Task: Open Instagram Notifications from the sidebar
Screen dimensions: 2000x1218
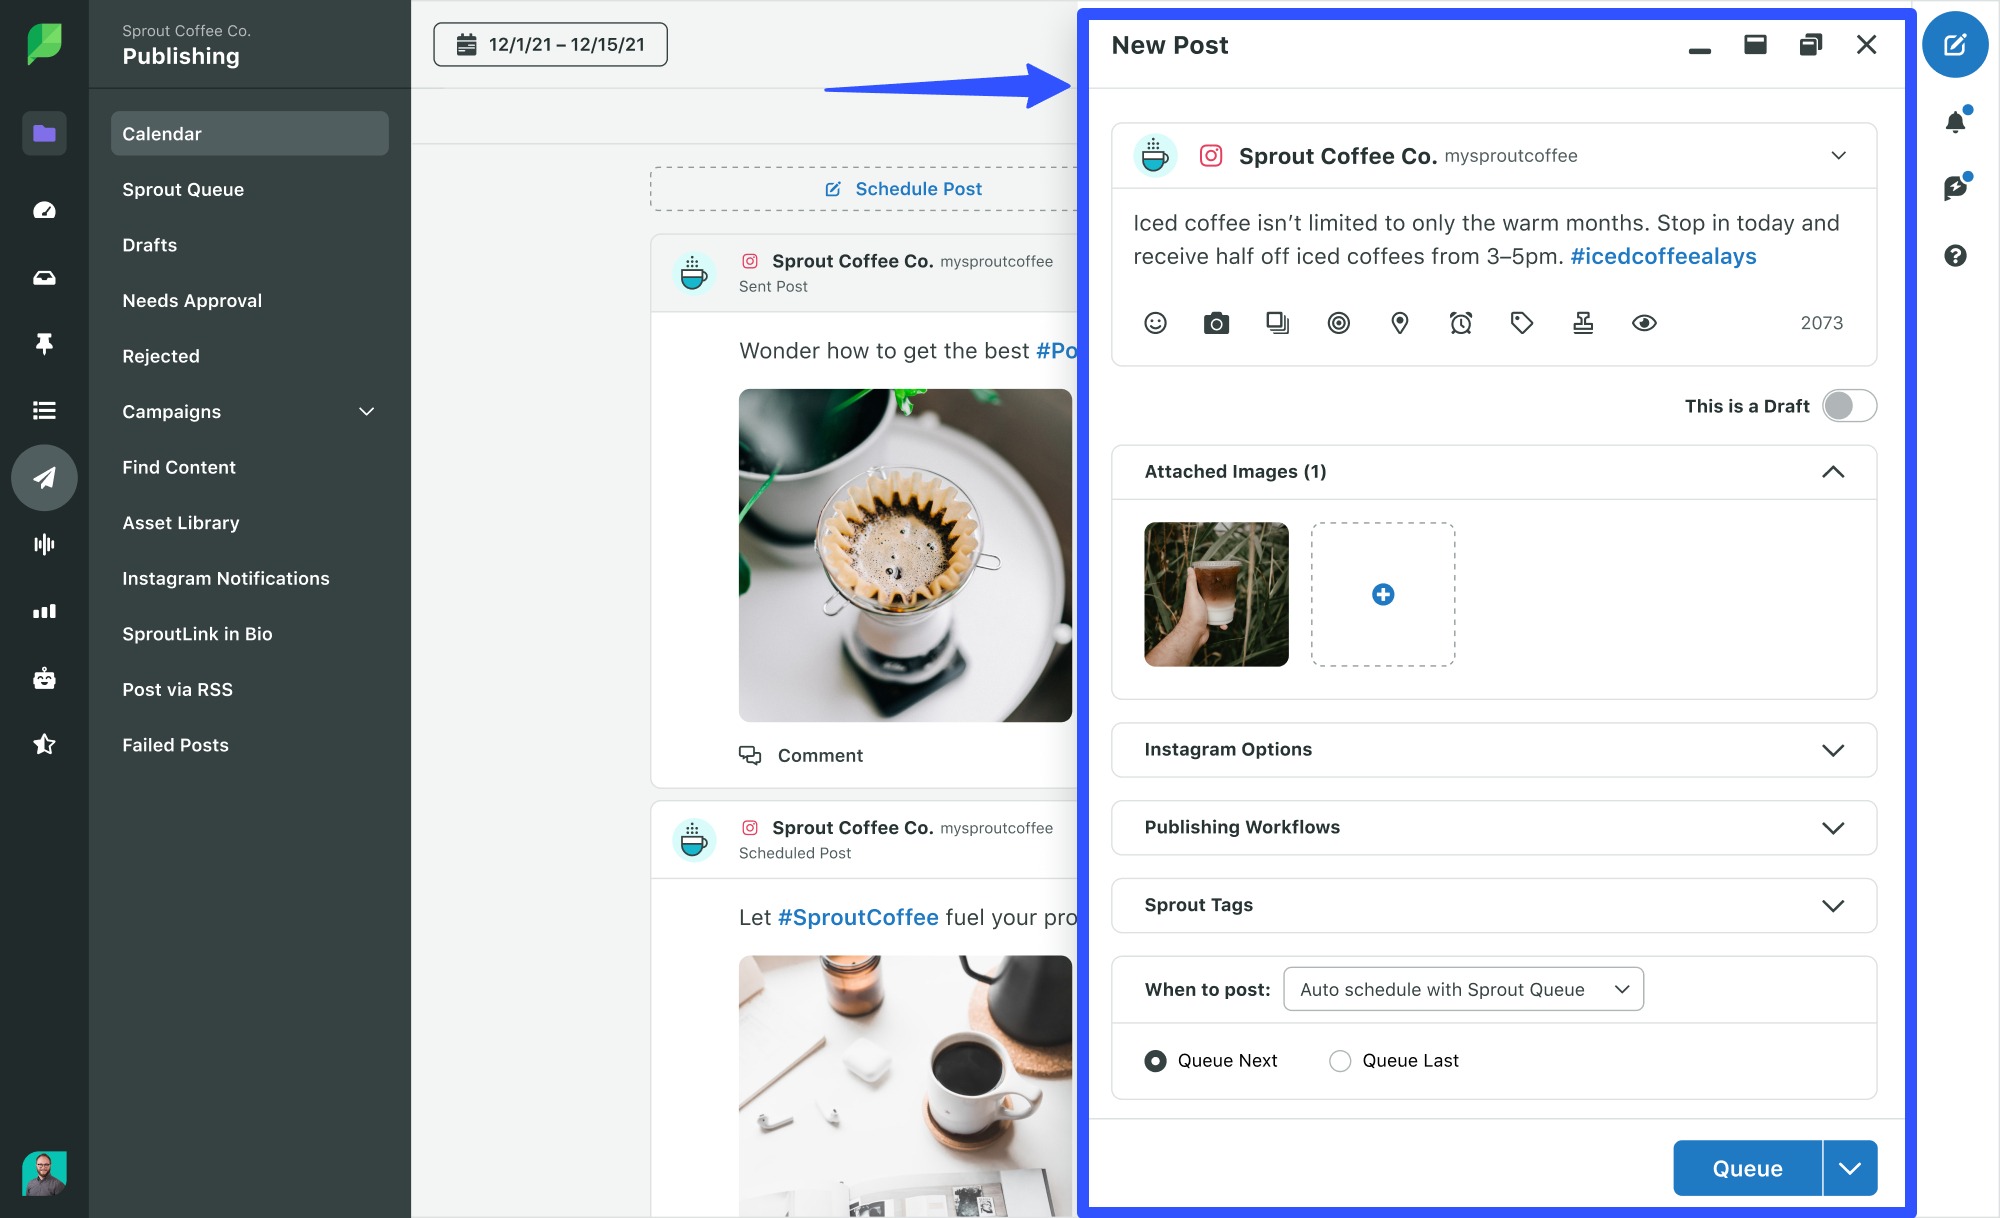Action: pos(225,578)
